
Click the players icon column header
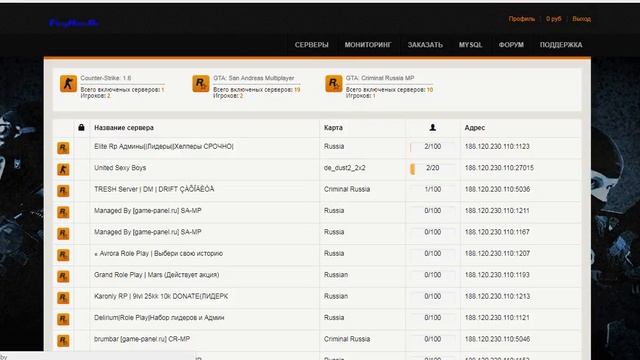(433, 128)
